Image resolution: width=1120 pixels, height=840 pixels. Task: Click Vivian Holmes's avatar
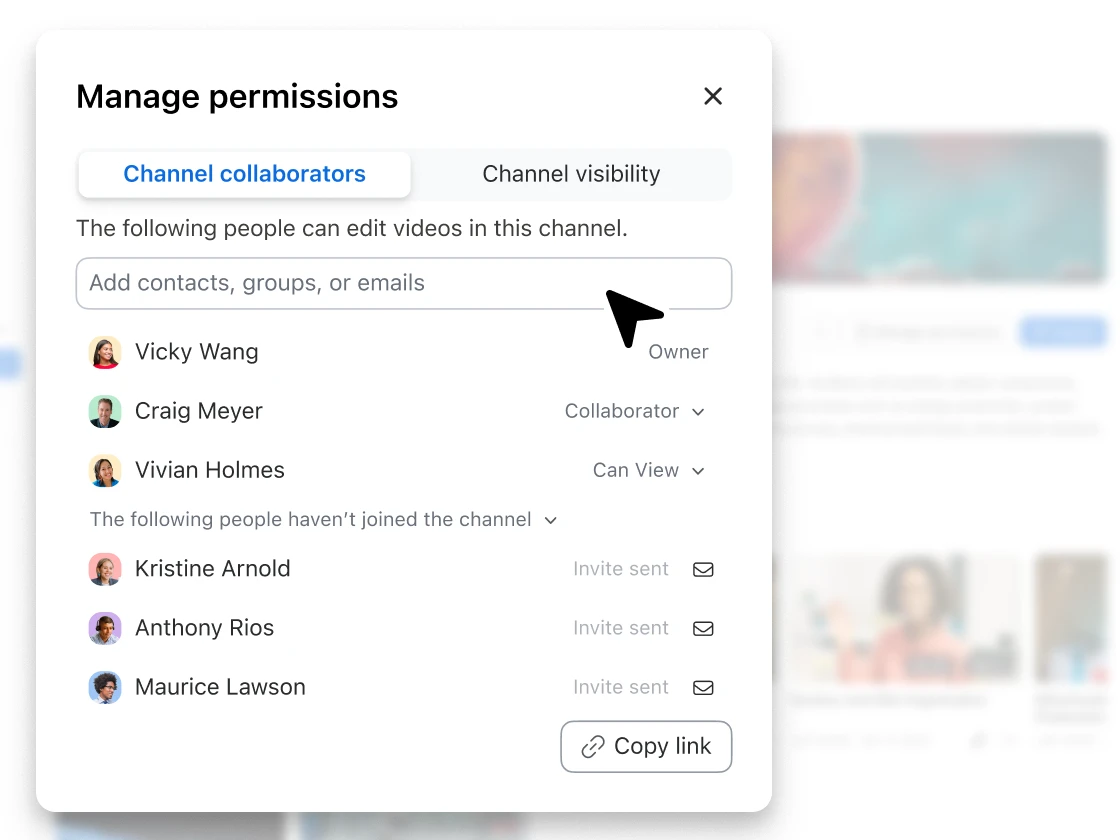[105, 470]
